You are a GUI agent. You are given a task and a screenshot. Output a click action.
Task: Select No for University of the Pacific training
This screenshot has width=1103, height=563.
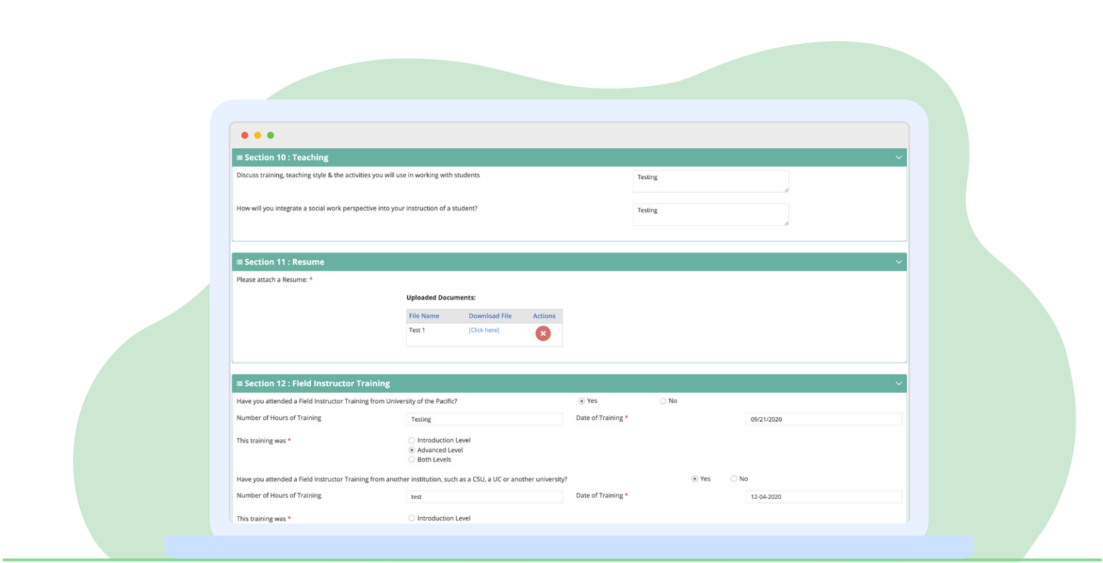point(662,401)
